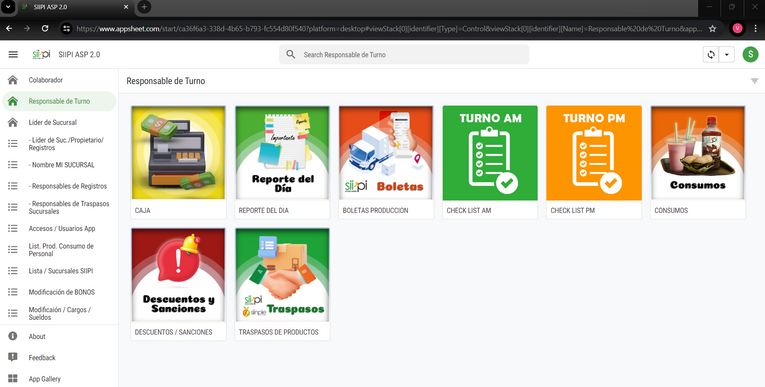Open Lider de Suc./Propietario/Registros list
This screenshot has height=387, width=765.
pos(59,143)
